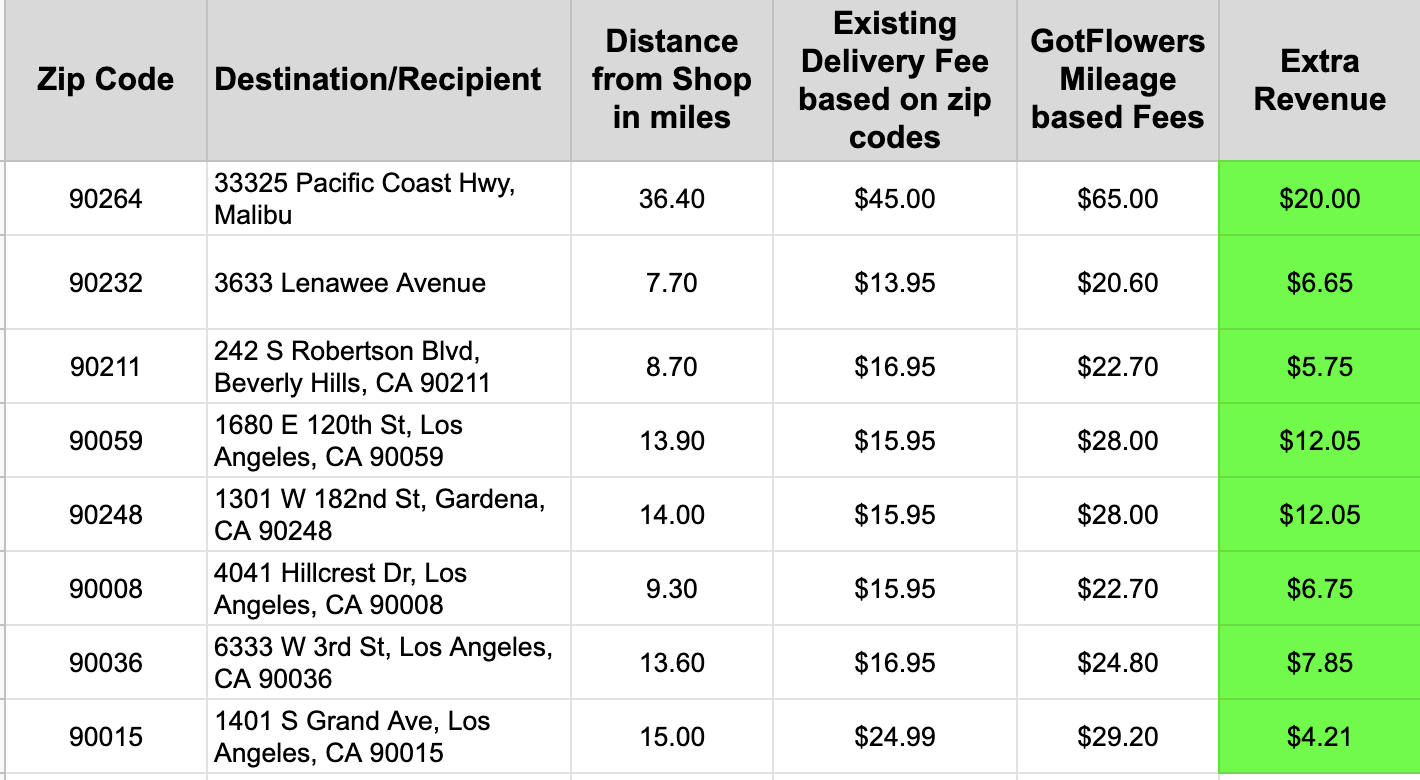Select the Destination/Recipient header cell
The height and width of the screenshot is (780, 1420).
point(378,80)
